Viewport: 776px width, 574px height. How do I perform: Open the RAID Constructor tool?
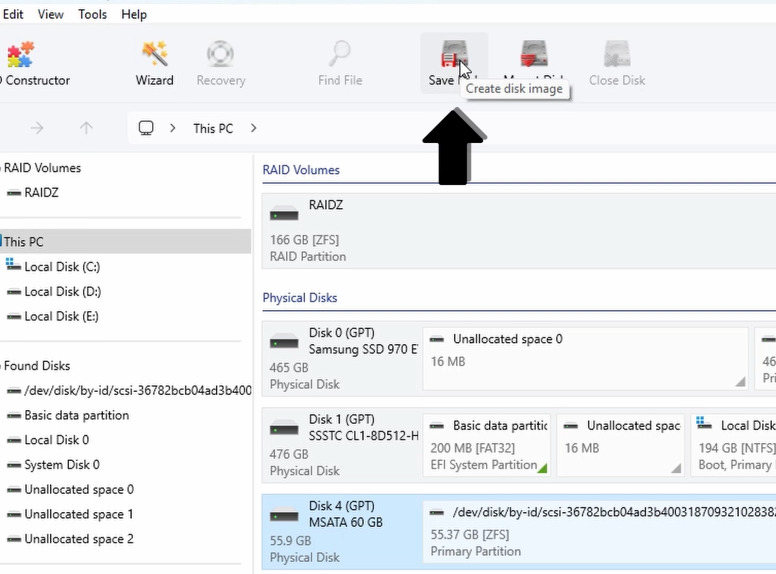tap(33, 63)
